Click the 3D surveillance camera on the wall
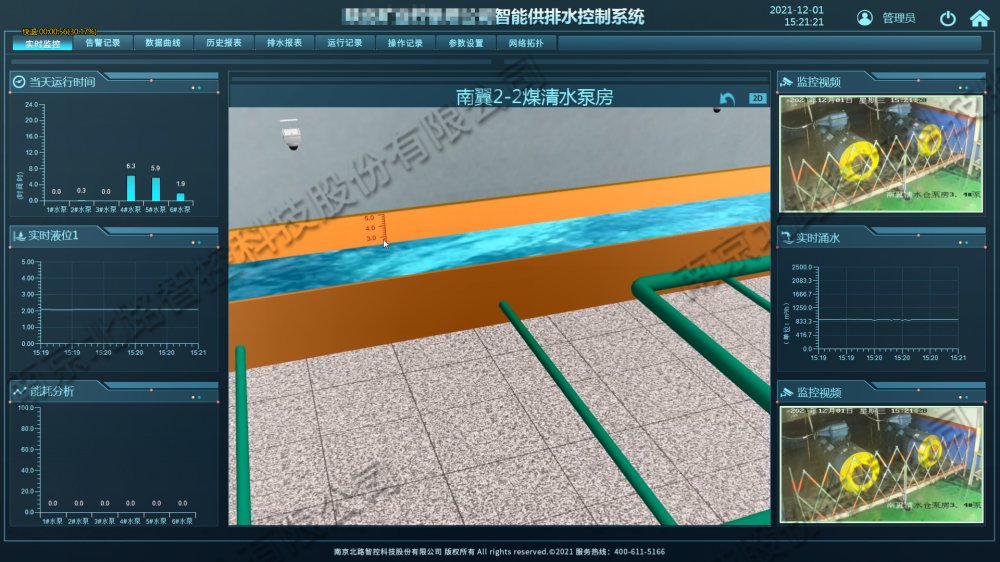Image resolution: width=1000 pixels, height=562 pixels. pos(290,134)
